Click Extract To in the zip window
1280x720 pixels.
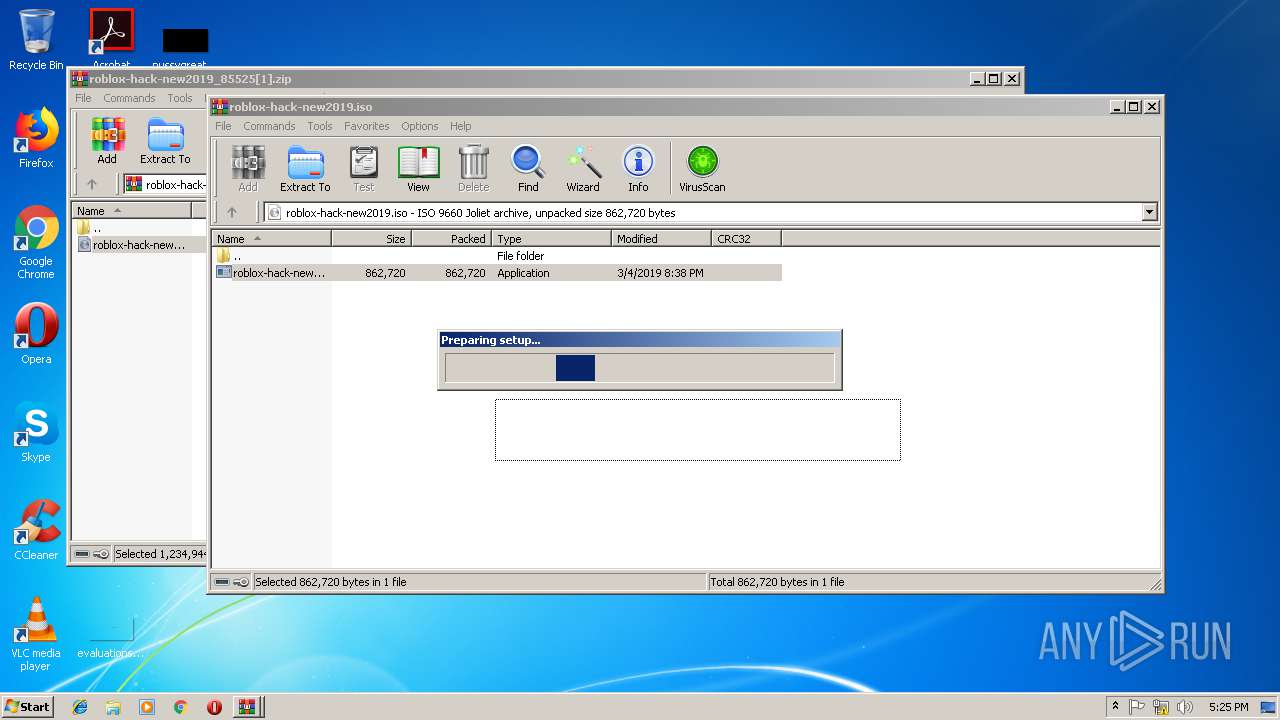click(165, 140)
